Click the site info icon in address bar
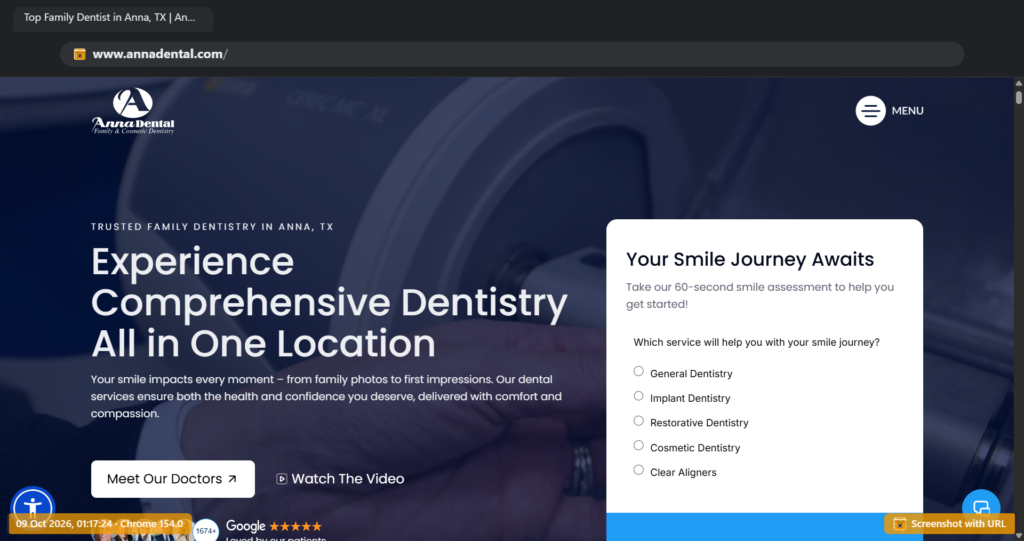The width and height of the screenshot is (1024, 541). [80, 54]
